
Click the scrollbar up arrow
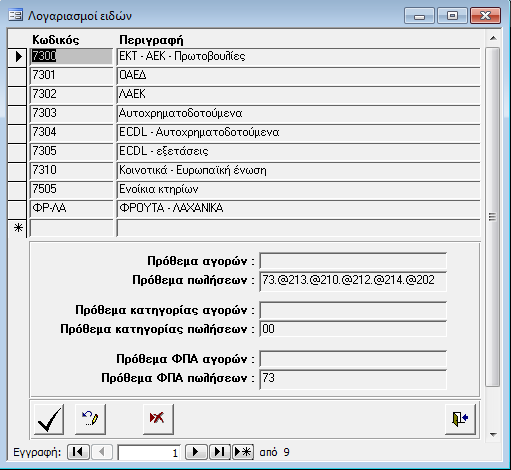[493, 38]
